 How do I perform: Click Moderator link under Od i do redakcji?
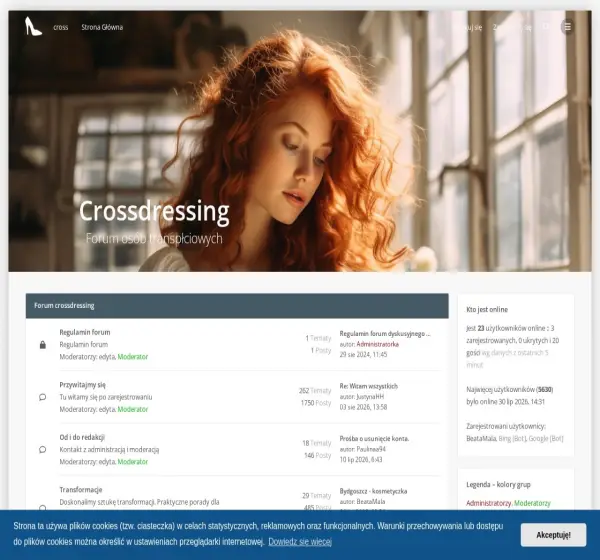(x=132, y=462)
